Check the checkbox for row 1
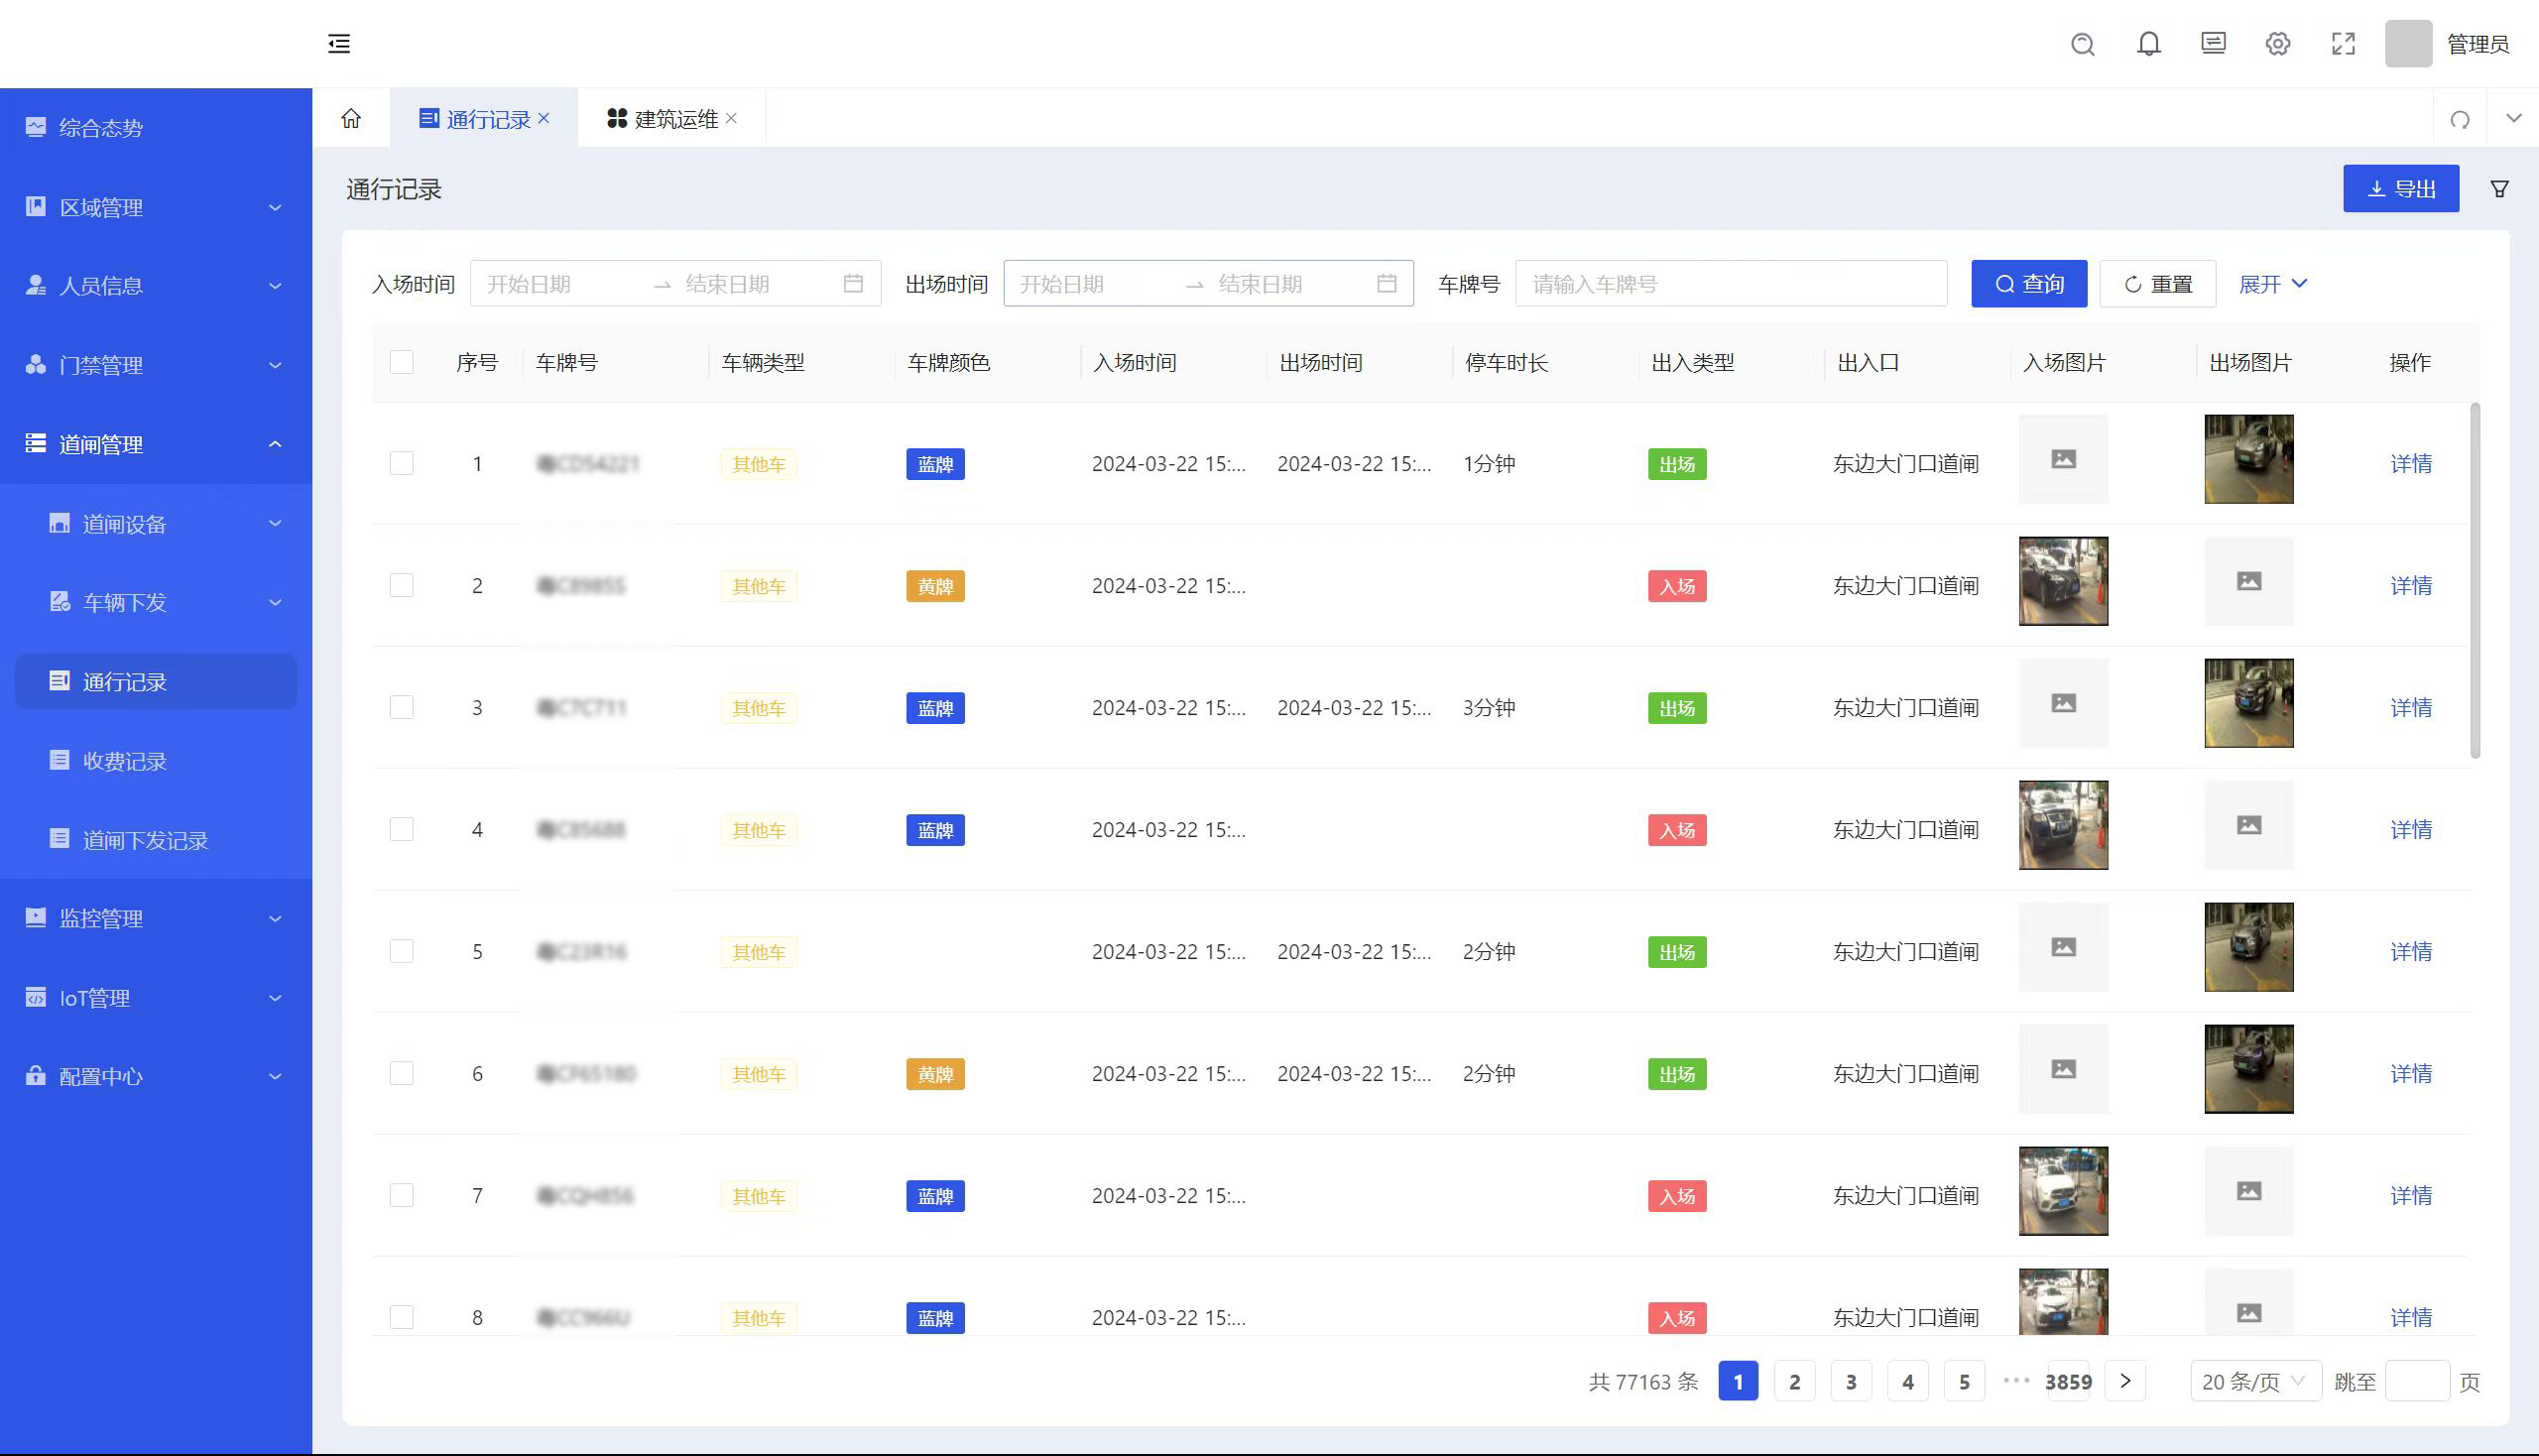2539x1456 pixels. (402, 463)
